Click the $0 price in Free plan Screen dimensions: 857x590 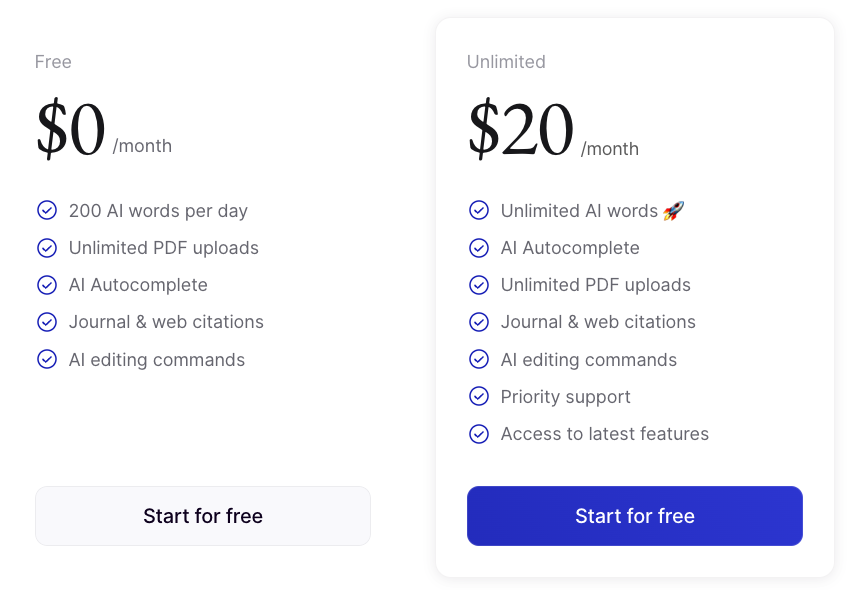(71, 130)
